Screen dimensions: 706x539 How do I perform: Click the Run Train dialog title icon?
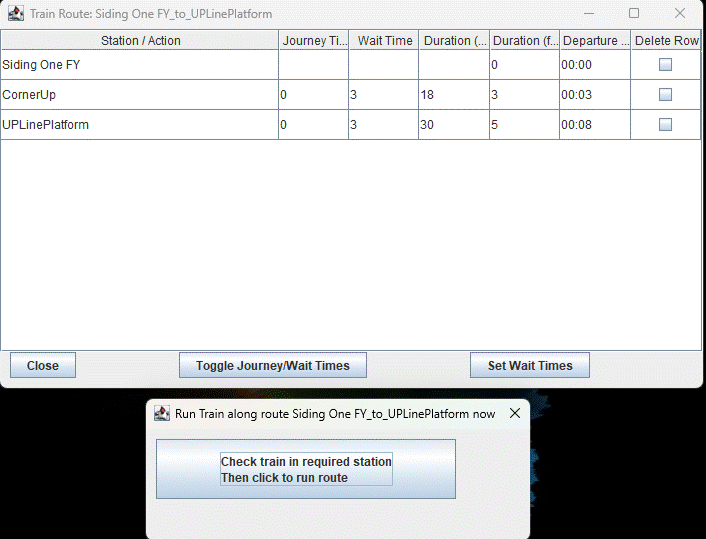(162, 413)
